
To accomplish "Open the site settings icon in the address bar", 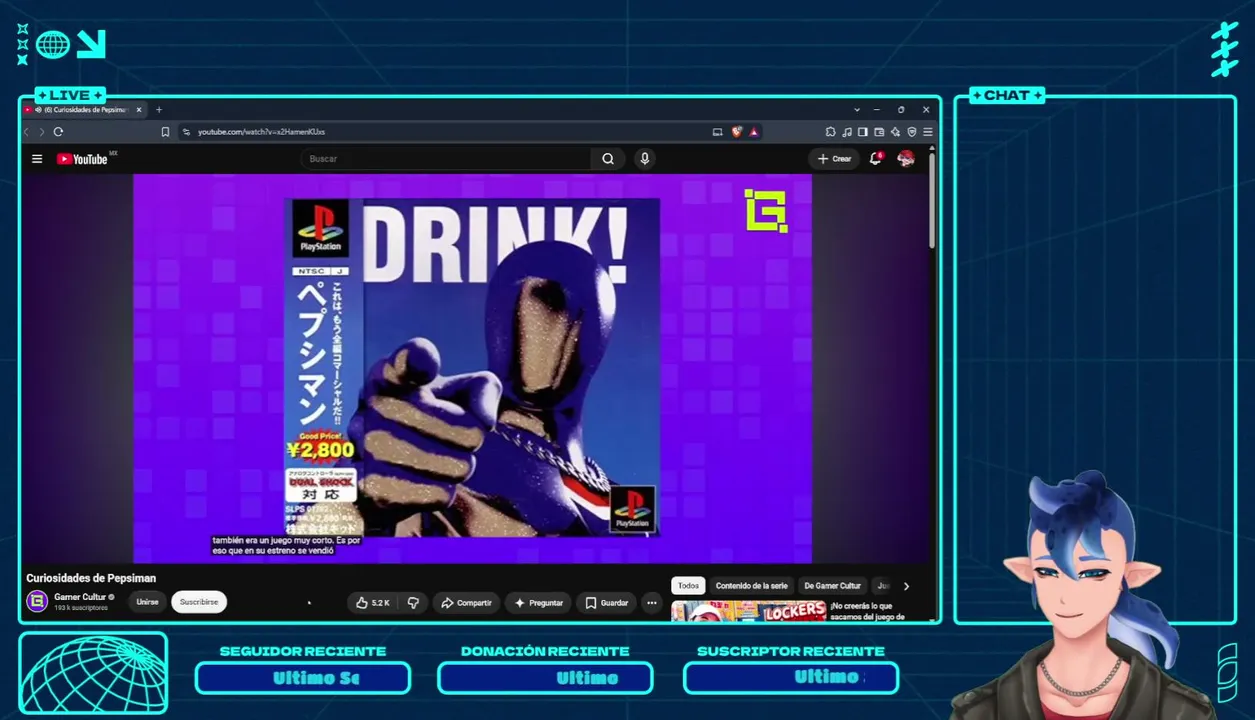I will tap(186, 132).
